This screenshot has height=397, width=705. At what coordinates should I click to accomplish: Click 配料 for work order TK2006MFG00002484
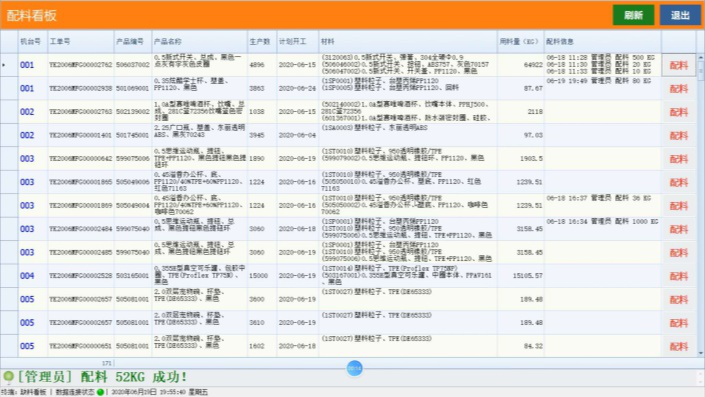(x=678, y=229)
